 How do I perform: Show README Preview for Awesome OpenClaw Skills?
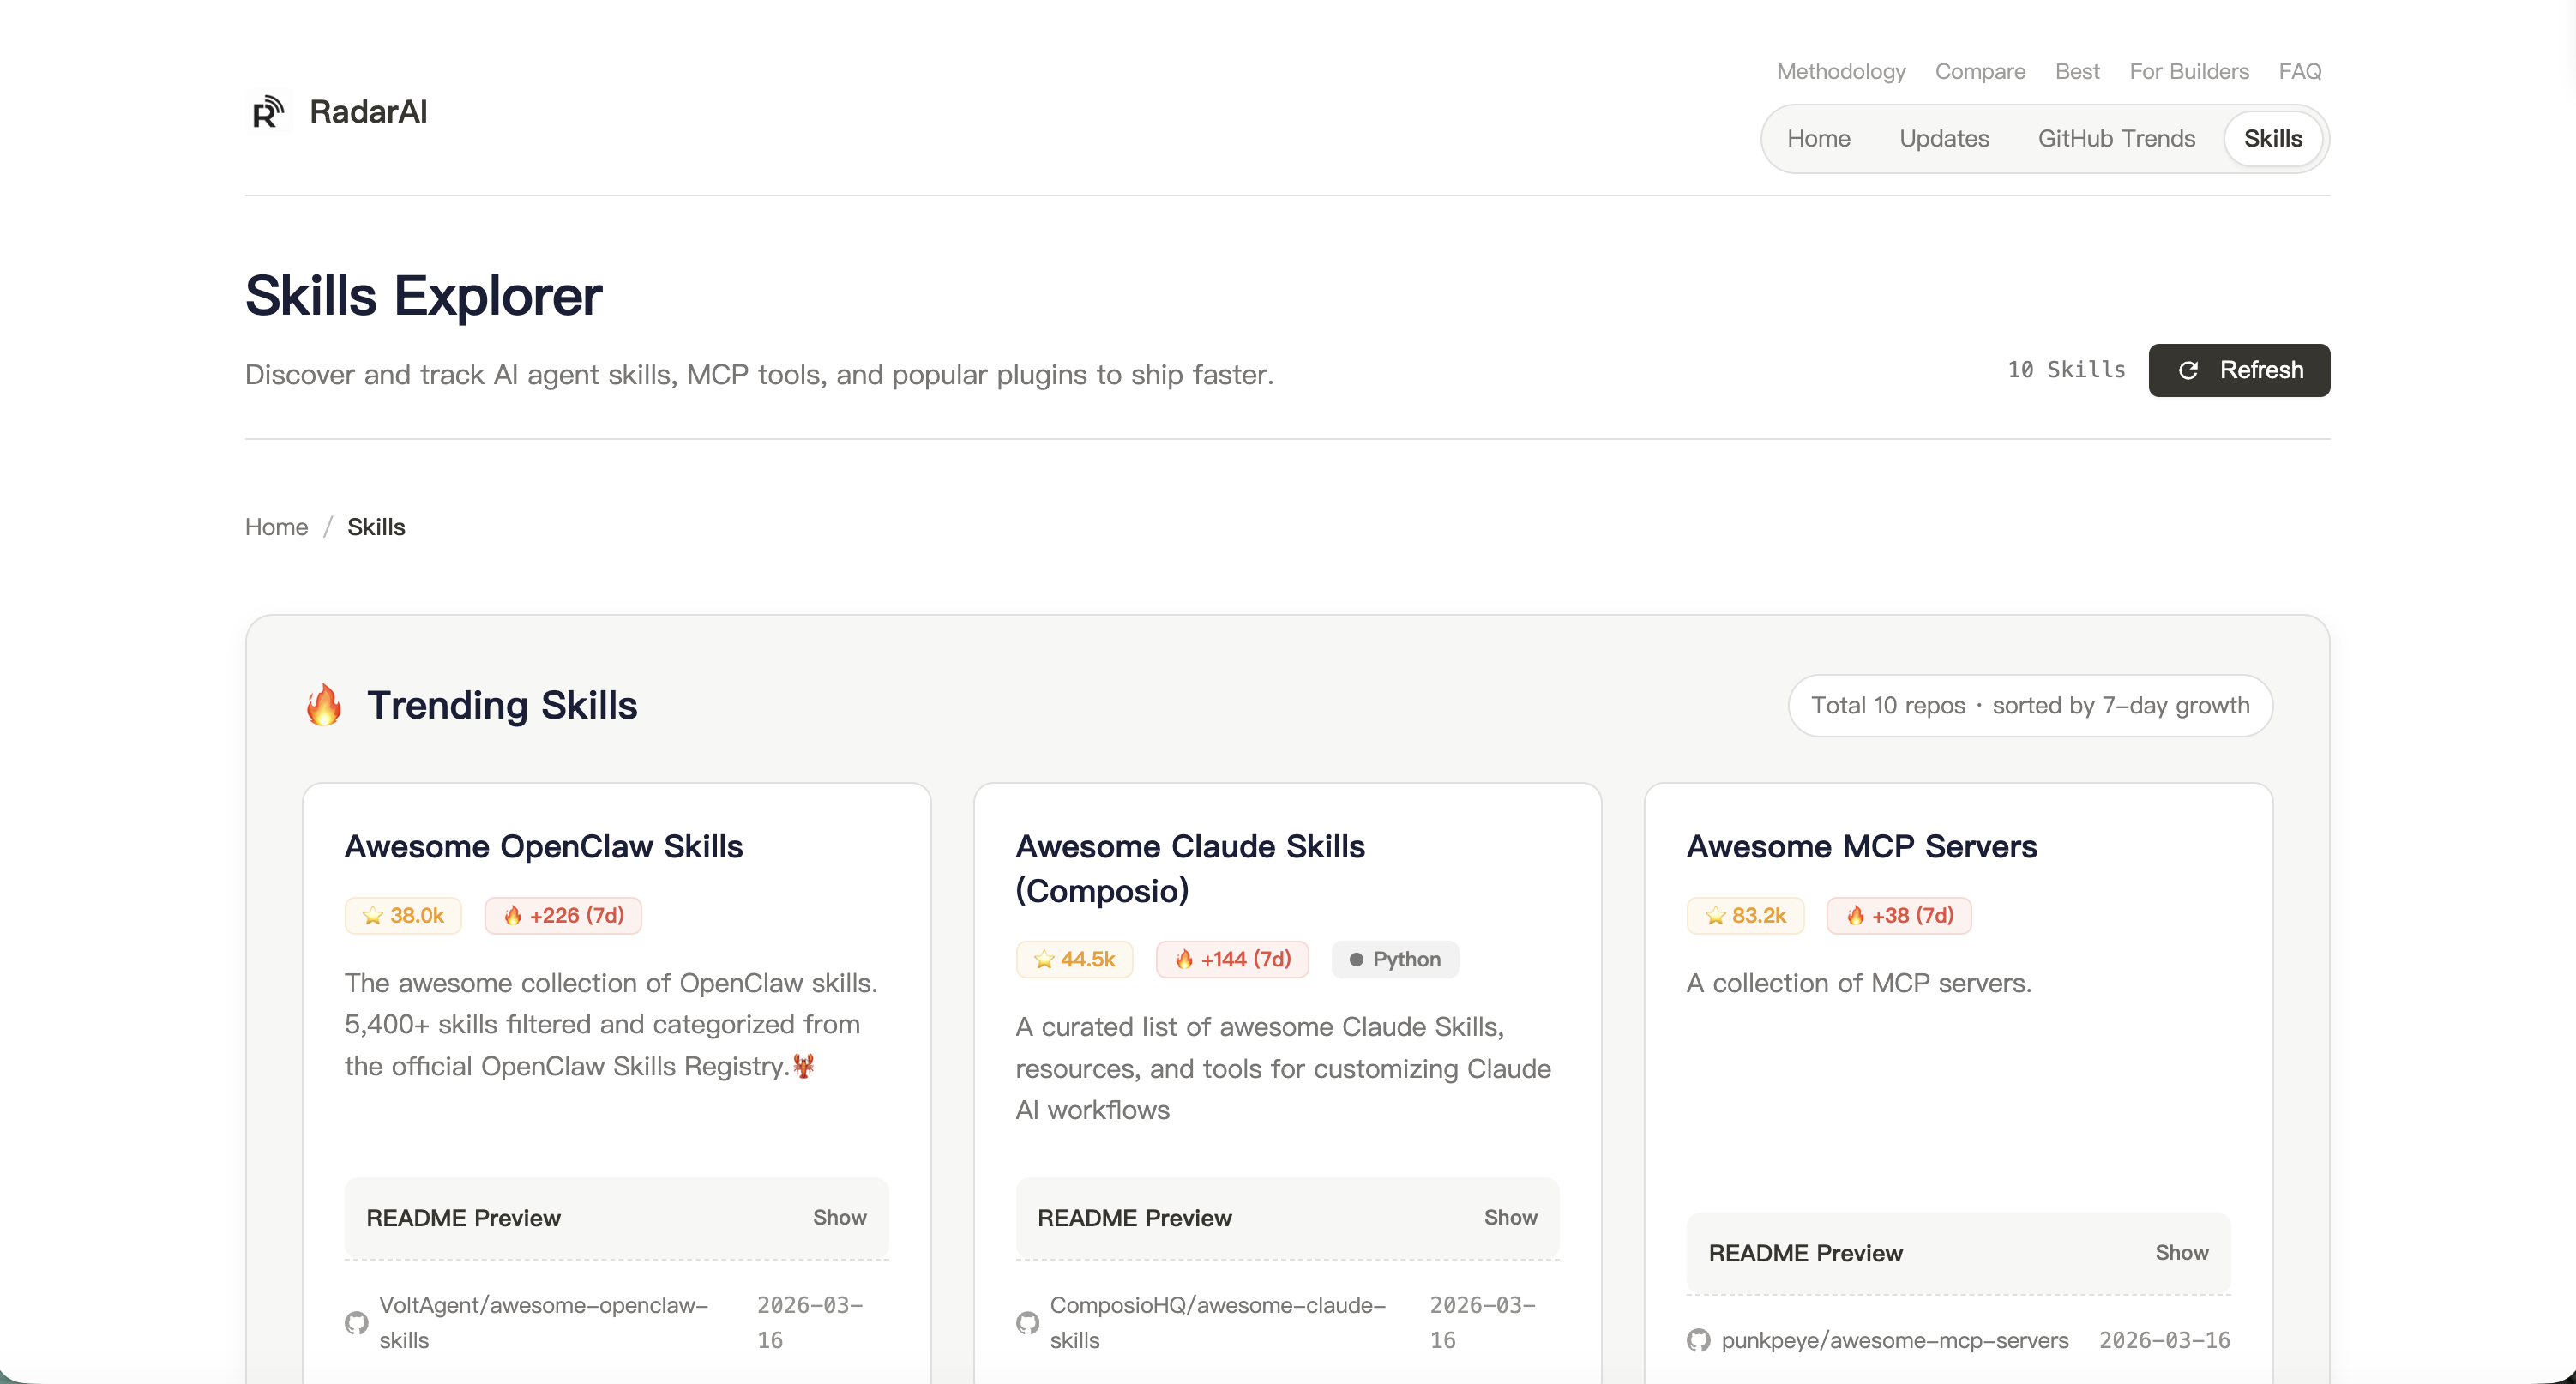click(838, 1217)
